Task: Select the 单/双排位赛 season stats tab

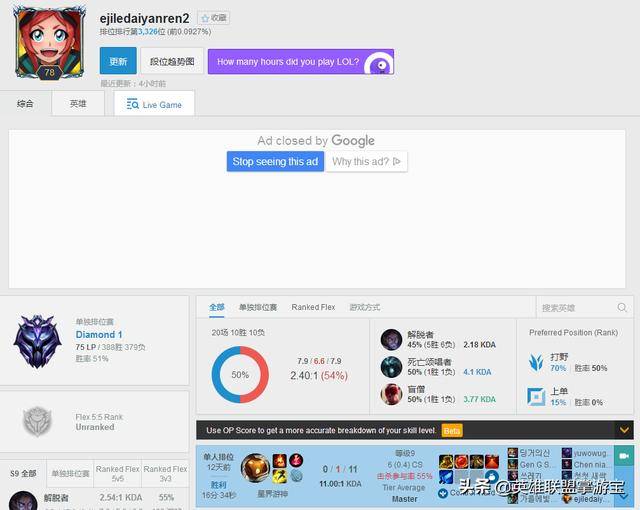Action: tap(70, 474)
